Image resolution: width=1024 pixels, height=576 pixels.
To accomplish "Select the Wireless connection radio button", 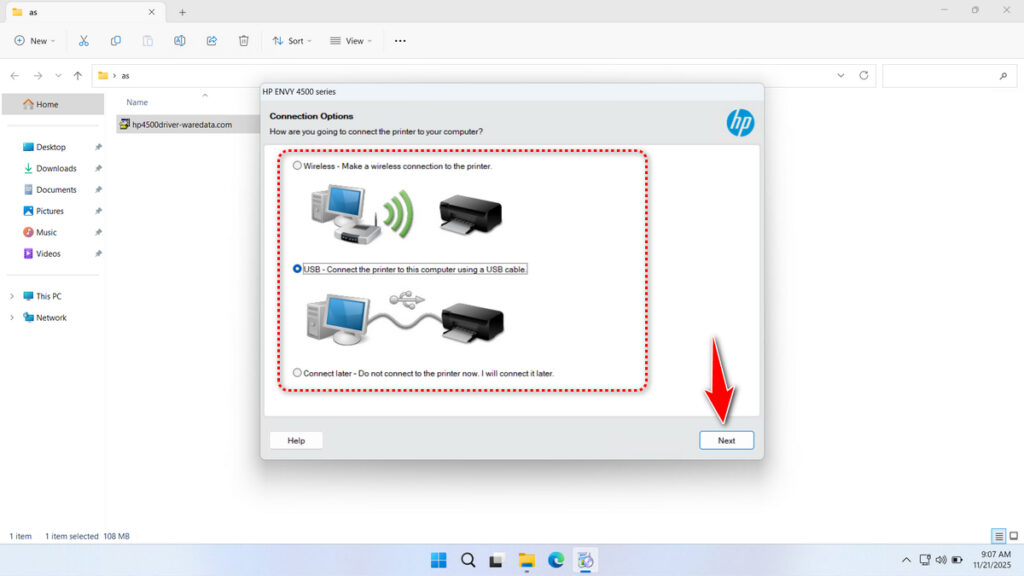I will coord(297,166).
